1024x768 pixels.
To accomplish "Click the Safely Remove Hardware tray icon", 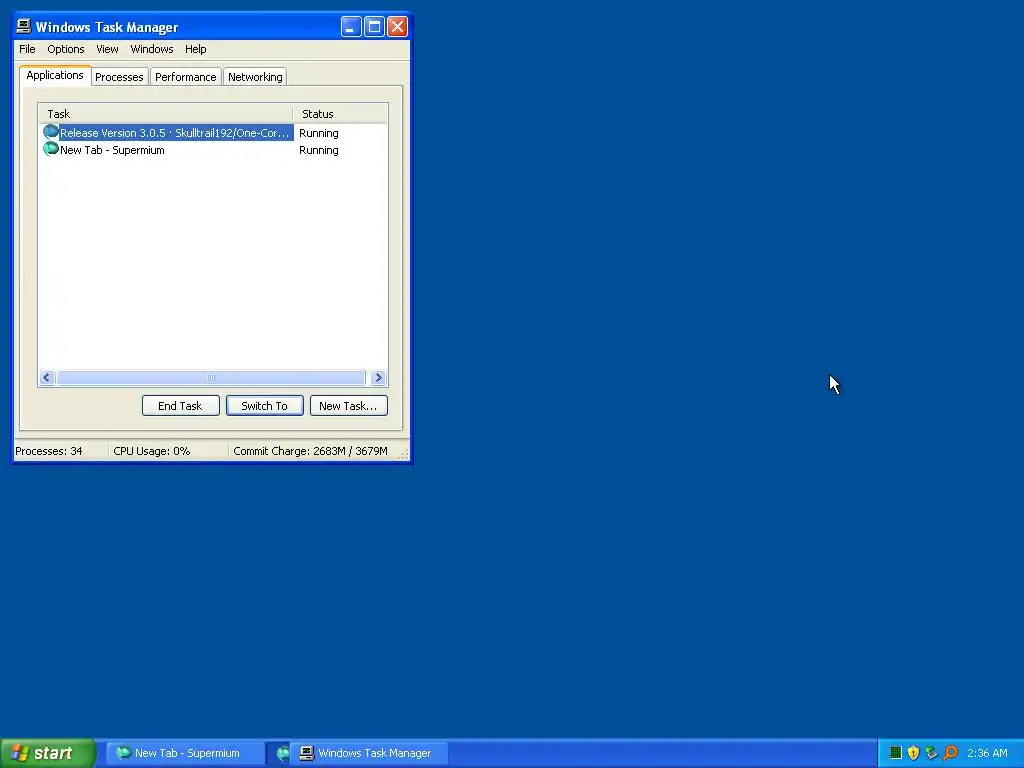I will click(931, 753).
